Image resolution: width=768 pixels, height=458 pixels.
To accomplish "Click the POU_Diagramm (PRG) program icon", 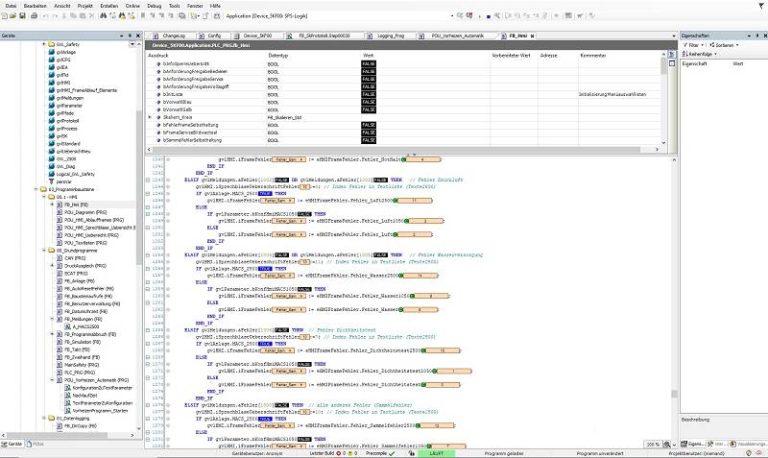I will pyautogui.click(x=59, y=212).
